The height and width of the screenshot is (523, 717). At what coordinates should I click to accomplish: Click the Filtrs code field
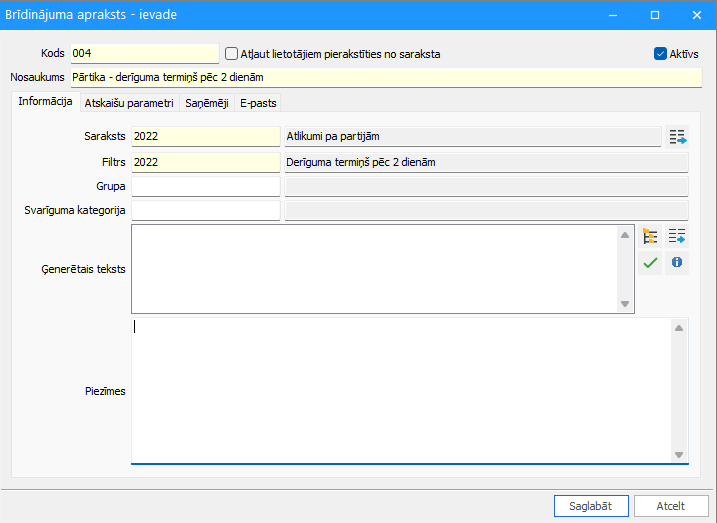206,162
